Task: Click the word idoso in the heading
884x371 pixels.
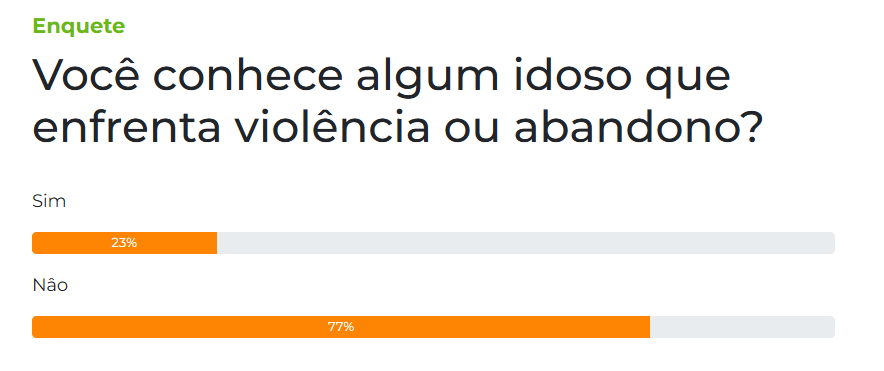Action: pyautogui.click(x=572, y=76)
